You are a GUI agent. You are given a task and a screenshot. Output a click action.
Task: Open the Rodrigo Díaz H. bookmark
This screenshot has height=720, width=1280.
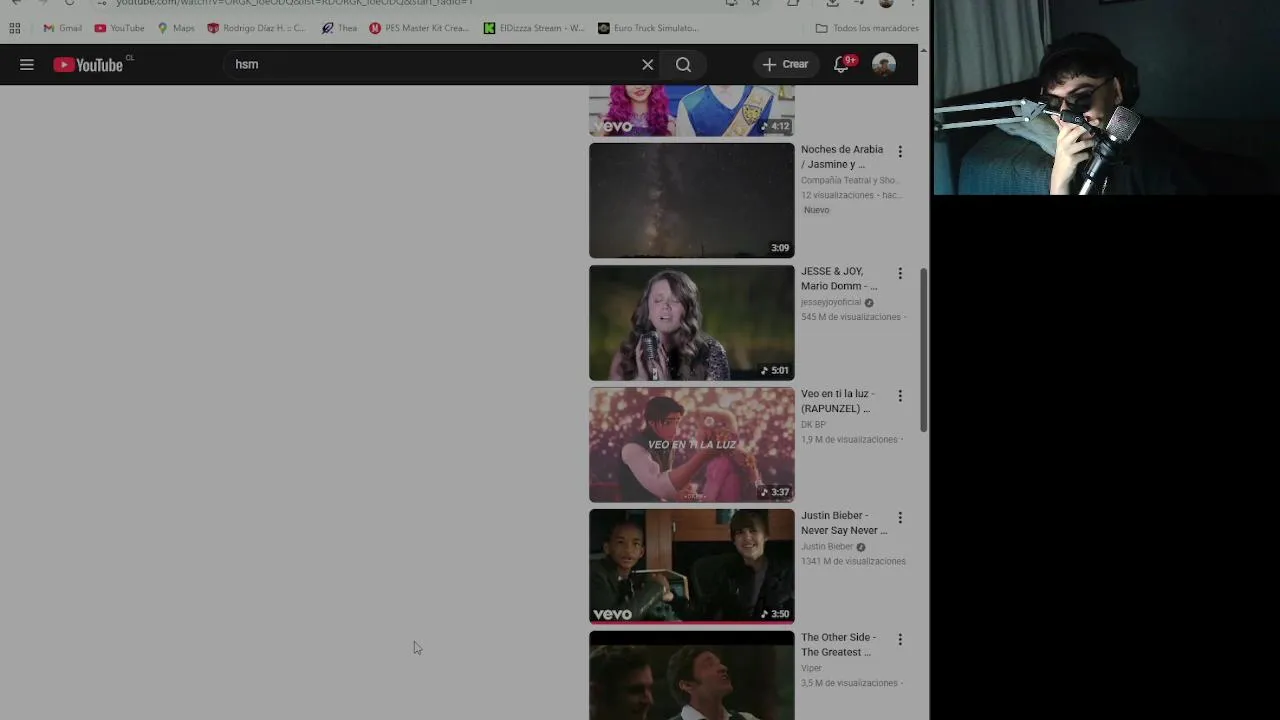click(x=256, y=28)
